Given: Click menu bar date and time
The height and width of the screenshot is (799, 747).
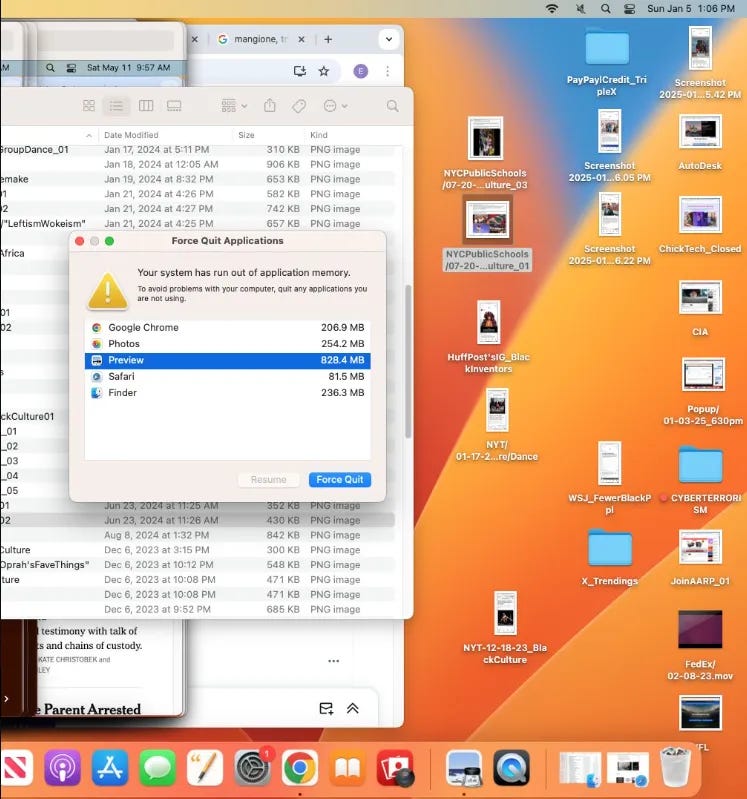Looking at the screenshot, I should tap(691, 9).
